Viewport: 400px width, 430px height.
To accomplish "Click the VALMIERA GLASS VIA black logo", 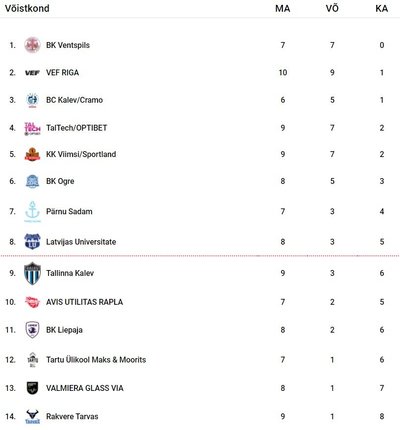I will point(32,388).
